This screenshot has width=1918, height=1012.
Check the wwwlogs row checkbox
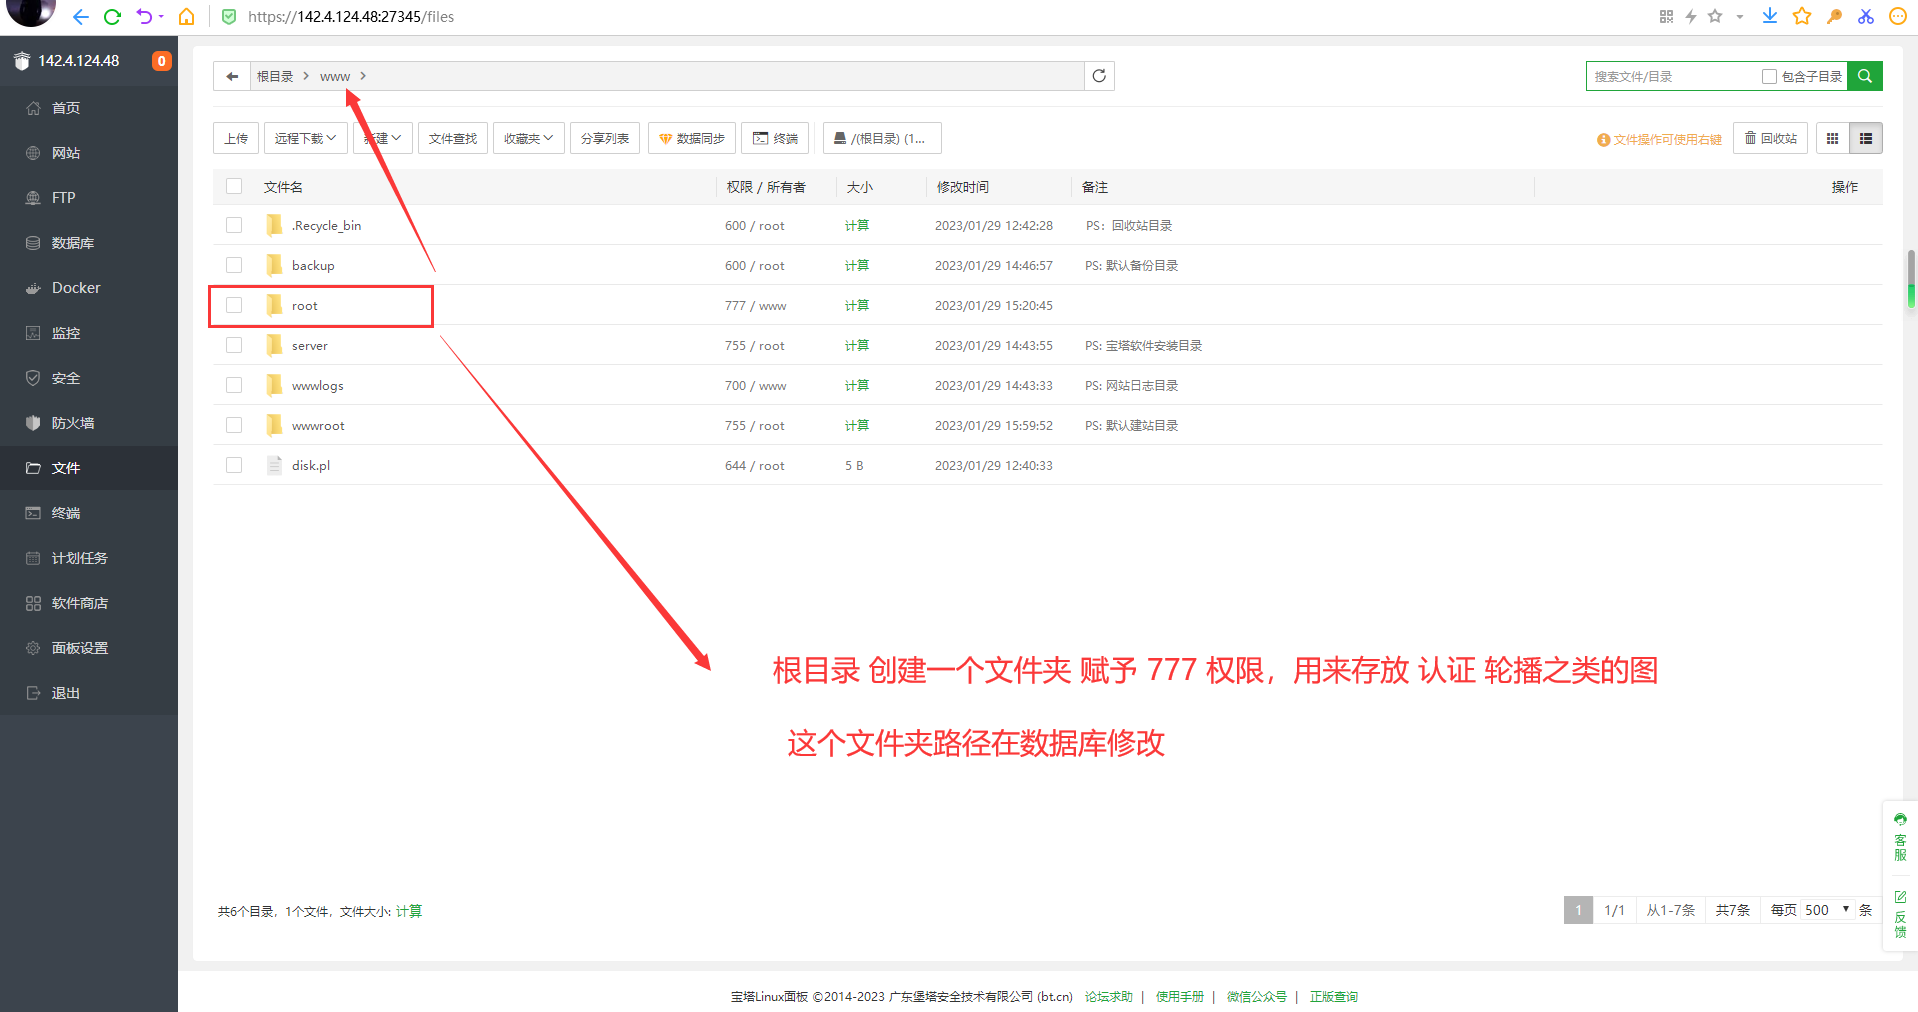click(x=234, y=385)
